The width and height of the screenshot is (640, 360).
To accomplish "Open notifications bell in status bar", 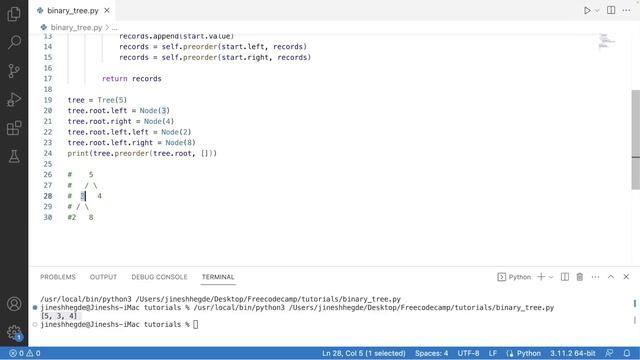I will click(627, 353).
